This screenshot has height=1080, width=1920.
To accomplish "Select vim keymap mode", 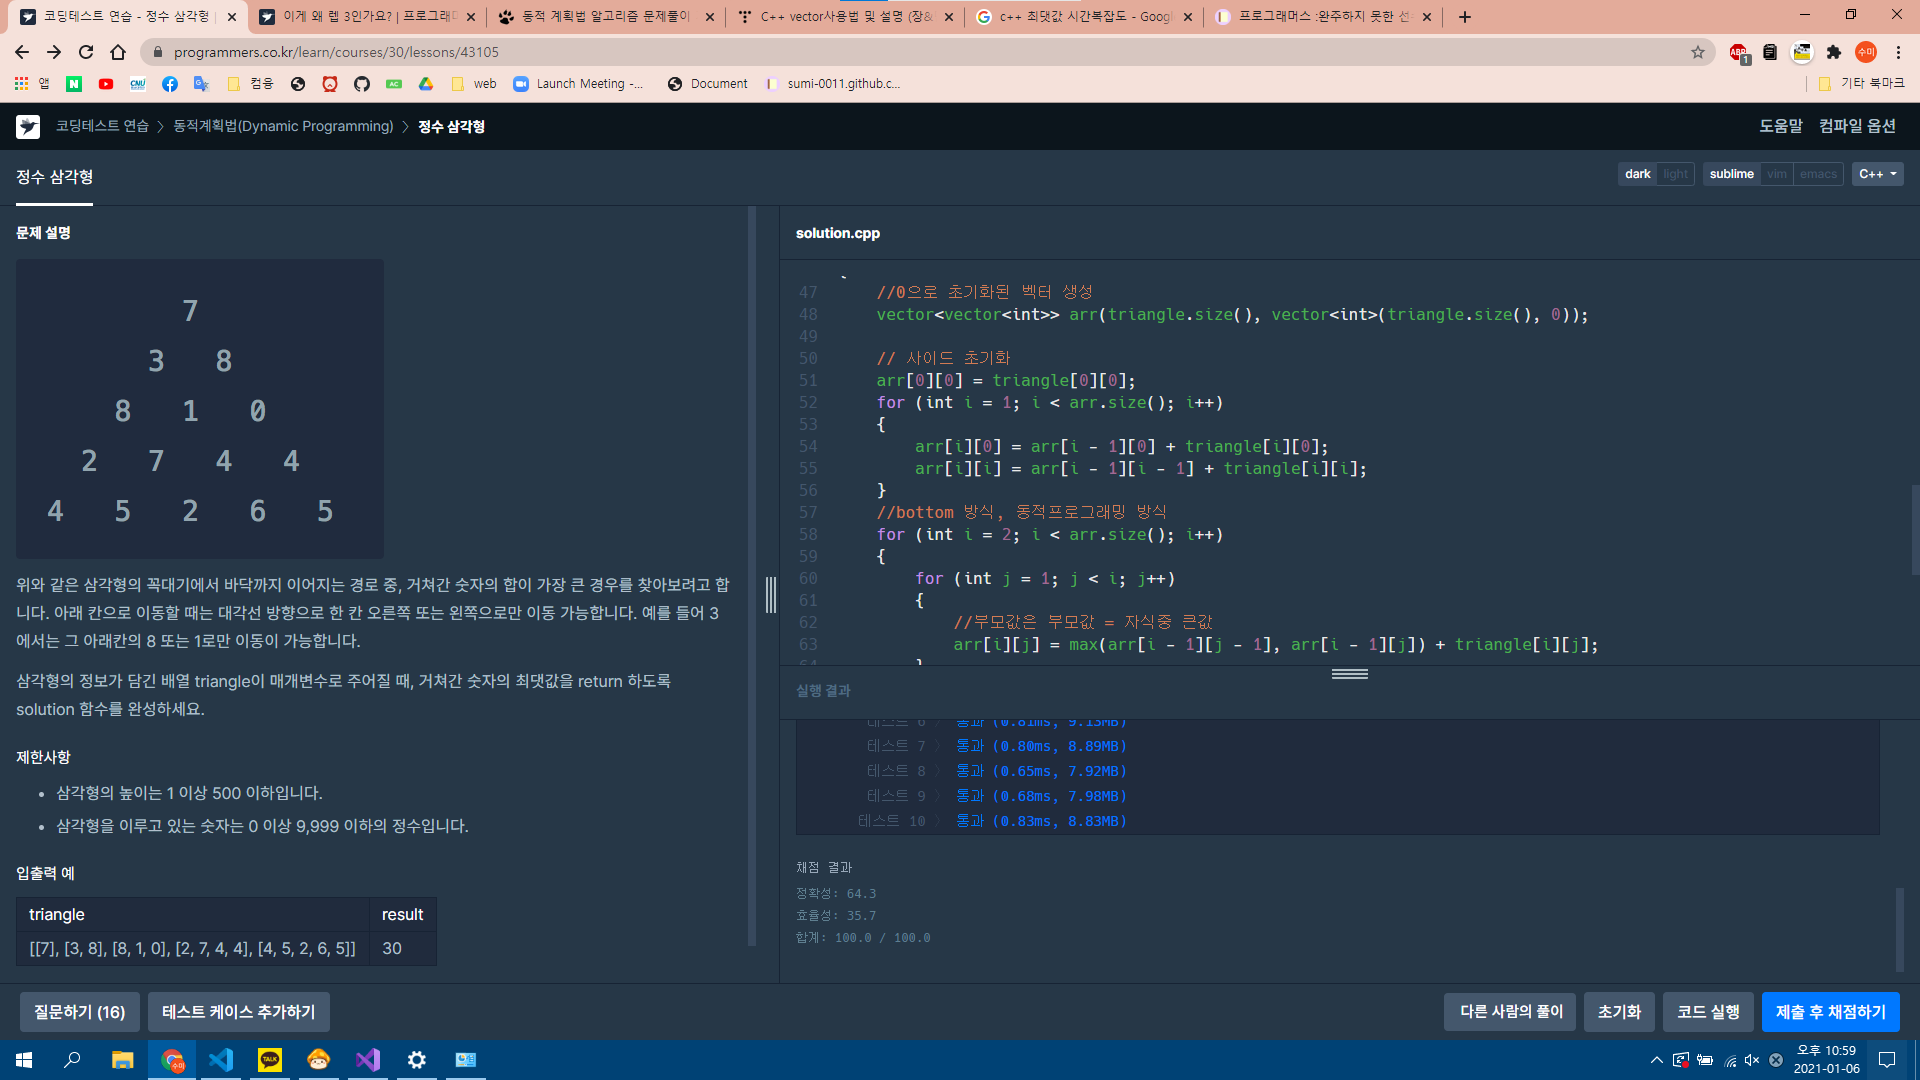I will (1776, 174).
